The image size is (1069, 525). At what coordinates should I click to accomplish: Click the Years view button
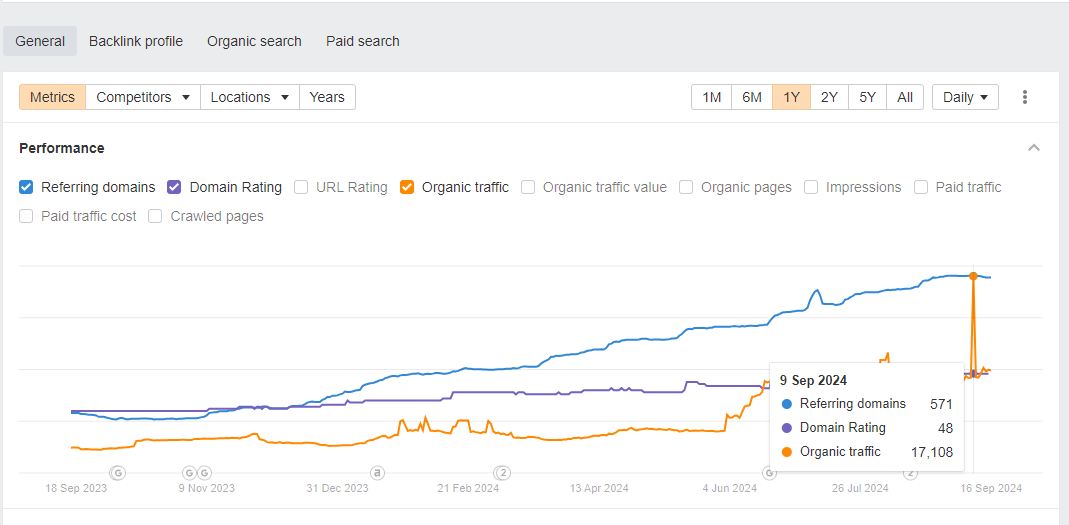pyautogui.click(x=327, y=97)
